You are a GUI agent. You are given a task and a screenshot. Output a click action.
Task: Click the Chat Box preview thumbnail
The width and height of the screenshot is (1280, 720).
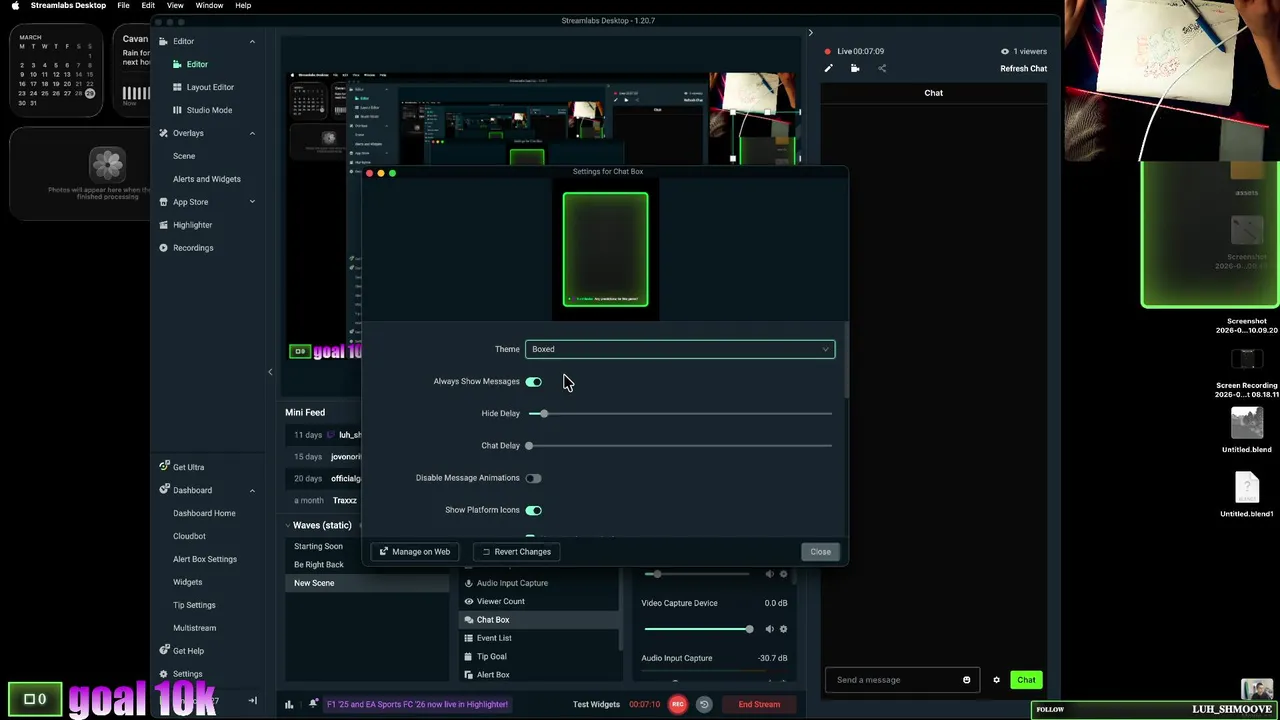pos(605,249)
